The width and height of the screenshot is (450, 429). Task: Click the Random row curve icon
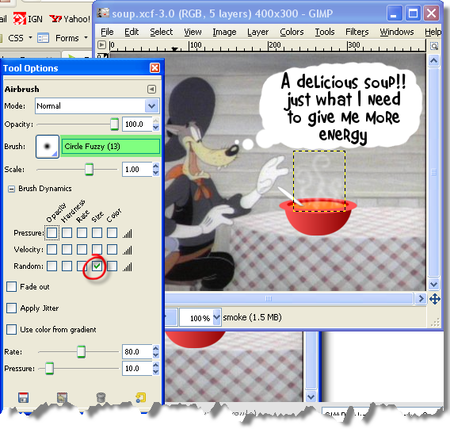[127, 266]
